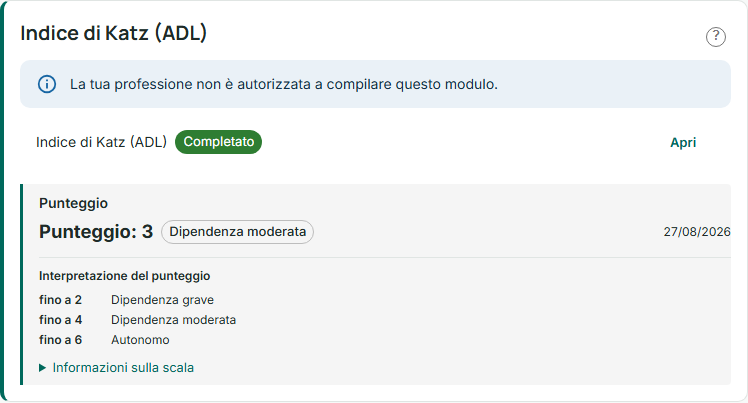This screenshot has height=403, width=748.
Task: Click the Indice di Katz (ADL) heading
Action: (x=114, y=33)
